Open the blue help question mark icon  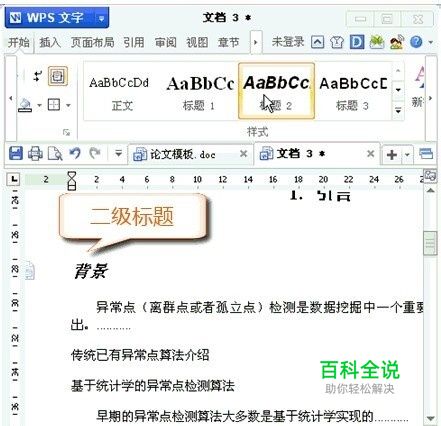(x=416, y=42)
